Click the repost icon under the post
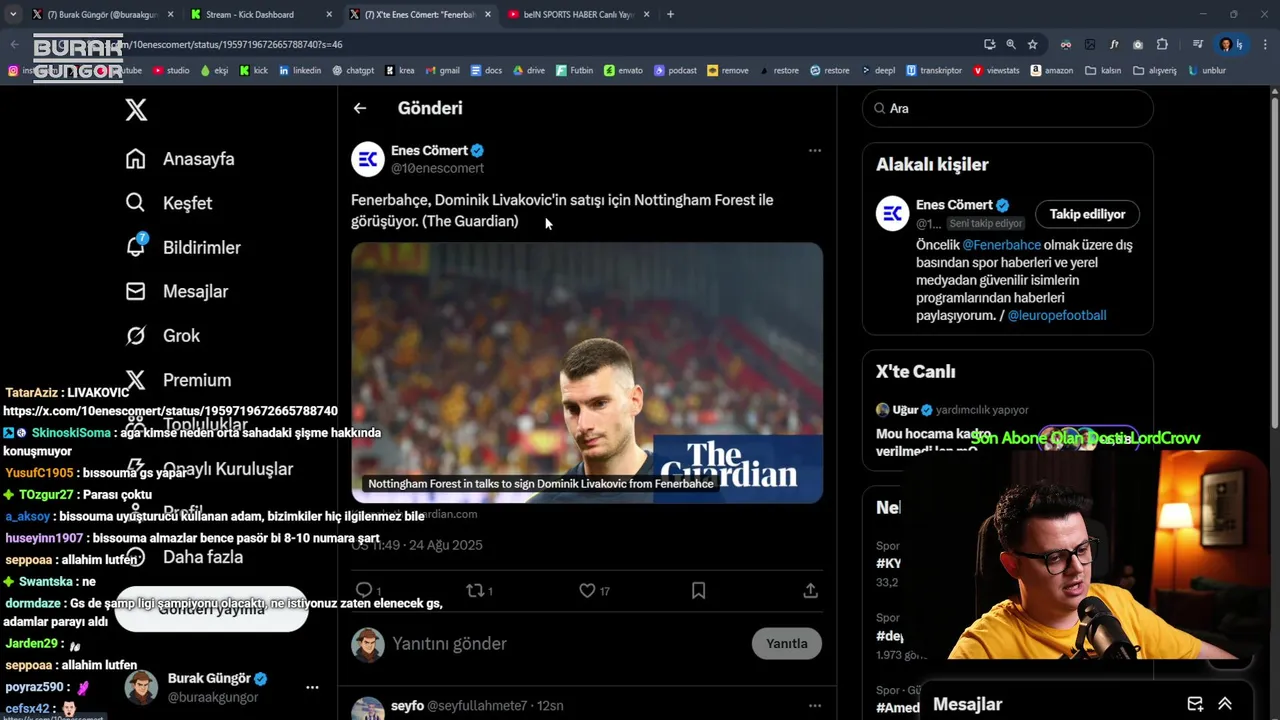Viewport: 1280px width, 720px height. pyautogui.click(x=476, y=590)
